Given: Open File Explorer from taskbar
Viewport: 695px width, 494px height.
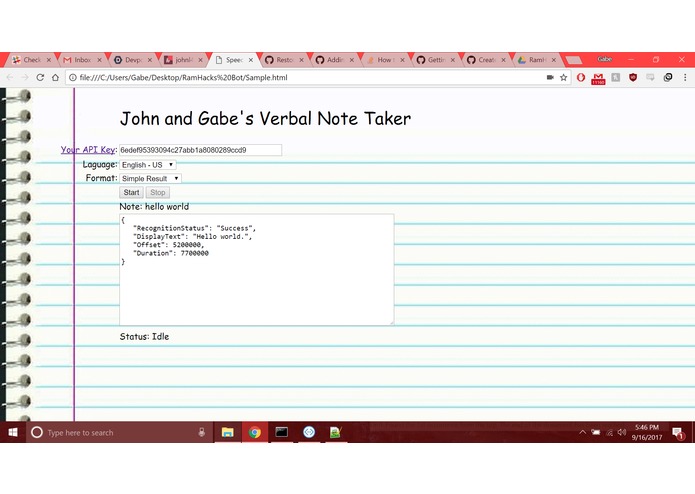Looking at the screenshot, I should tap(227, 432).
